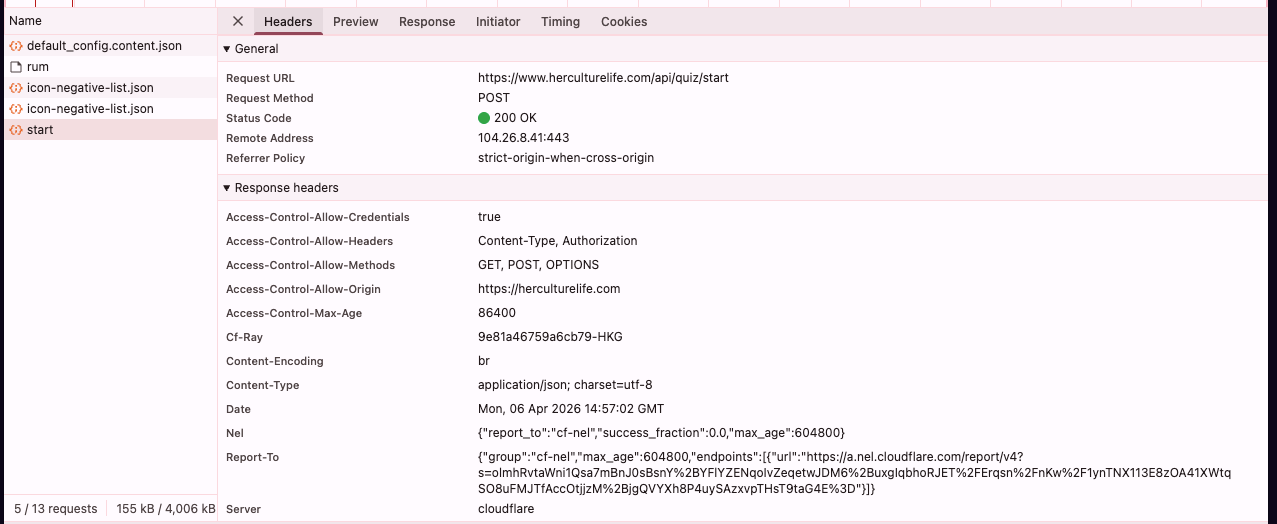This screenshot has height=524, width=1277.
Task: Switch to the Preview tab
Action: pos(355,22)
